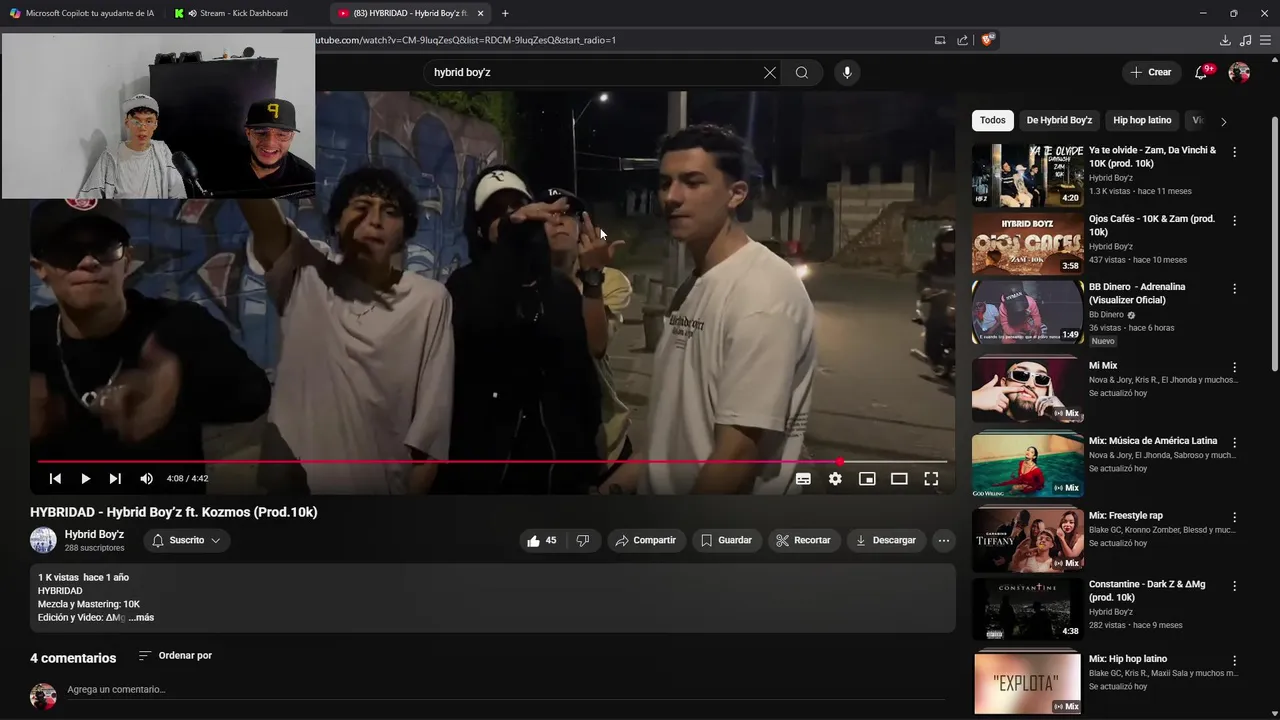Open options for Mix: Freestyle rap

1234,517
